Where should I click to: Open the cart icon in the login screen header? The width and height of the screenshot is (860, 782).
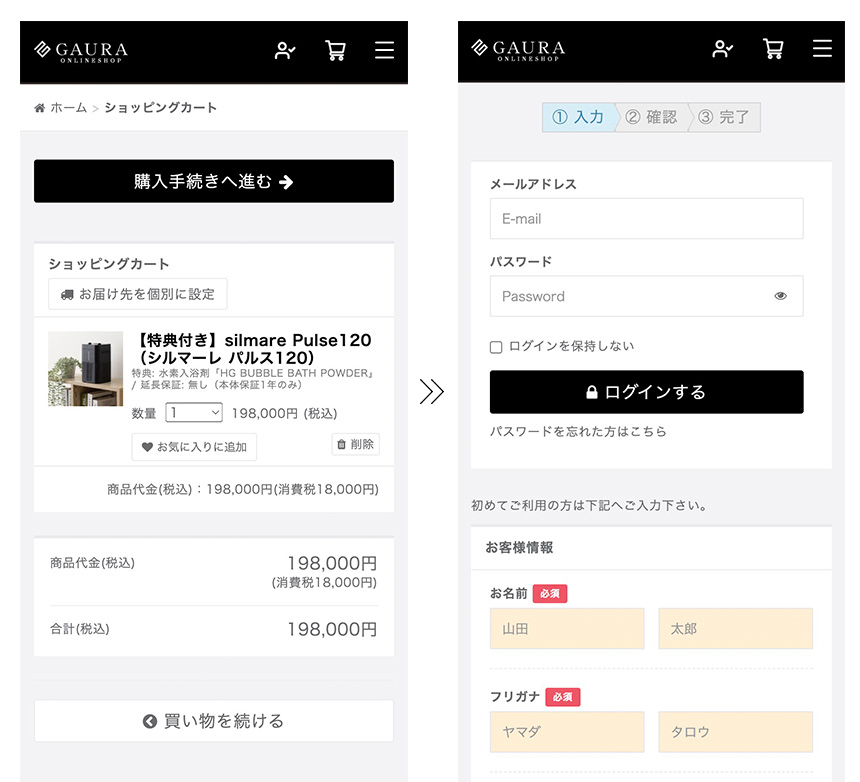tap(773, 49)
